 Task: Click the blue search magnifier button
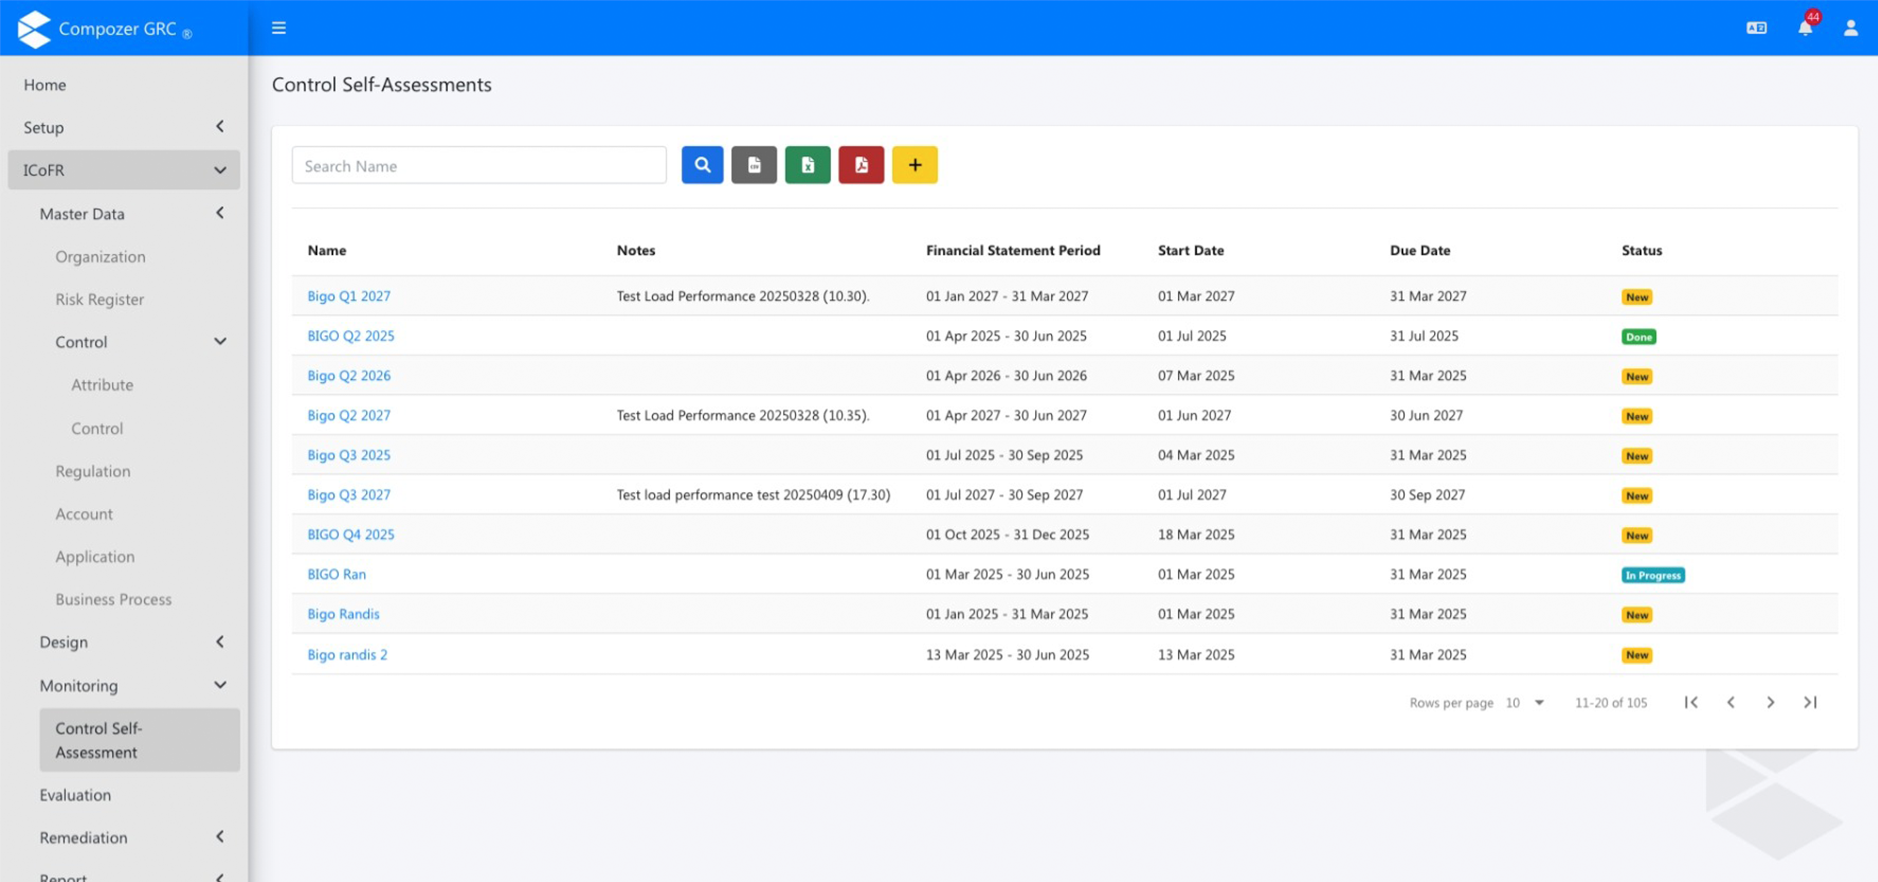(x=702, y=165)
